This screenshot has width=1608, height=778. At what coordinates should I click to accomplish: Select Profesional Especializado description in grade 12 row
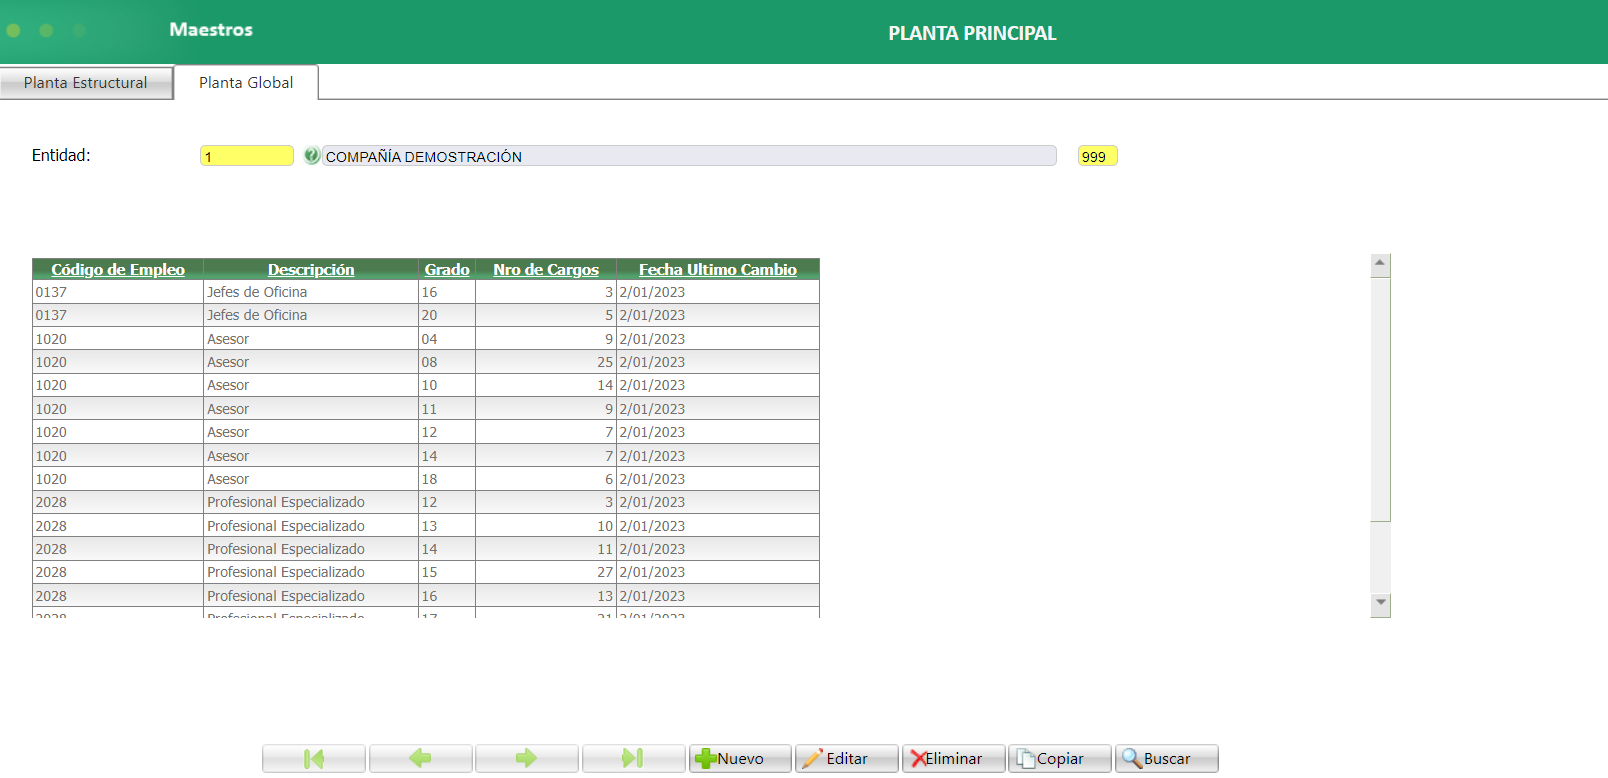(286, 502)
